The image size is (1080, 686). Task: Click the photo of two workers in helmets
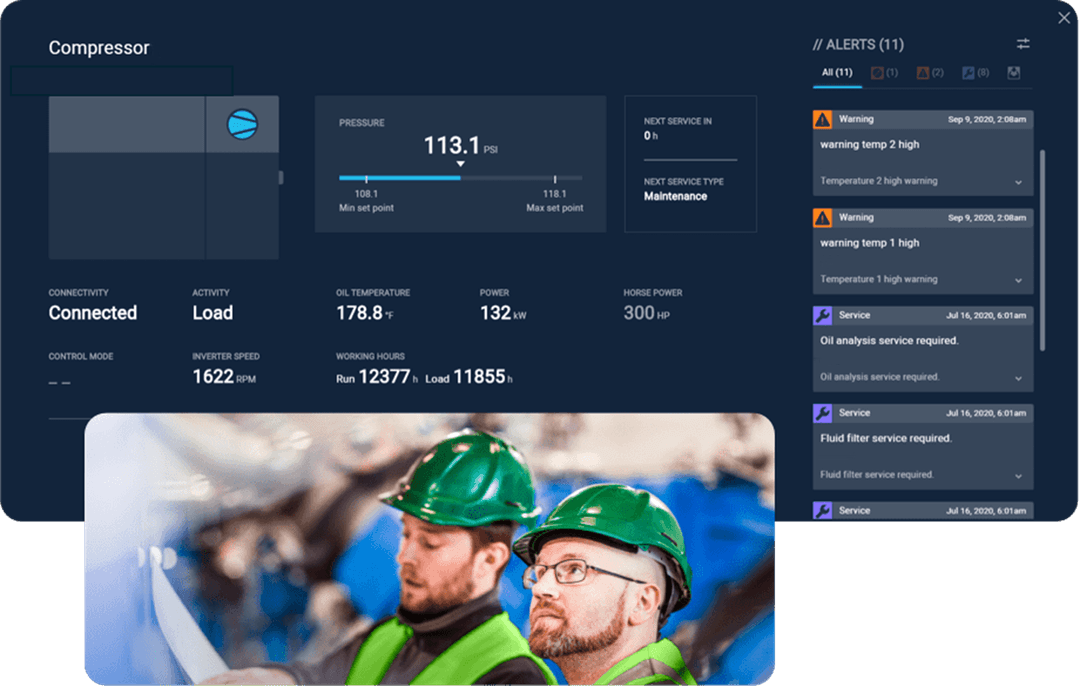(430, 549)
